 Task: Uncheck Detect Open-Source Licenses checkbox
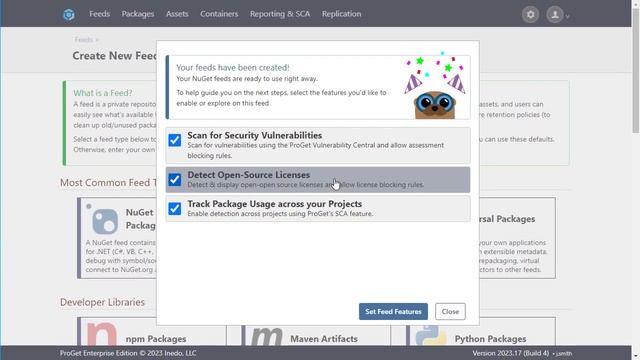pos(175,180)
